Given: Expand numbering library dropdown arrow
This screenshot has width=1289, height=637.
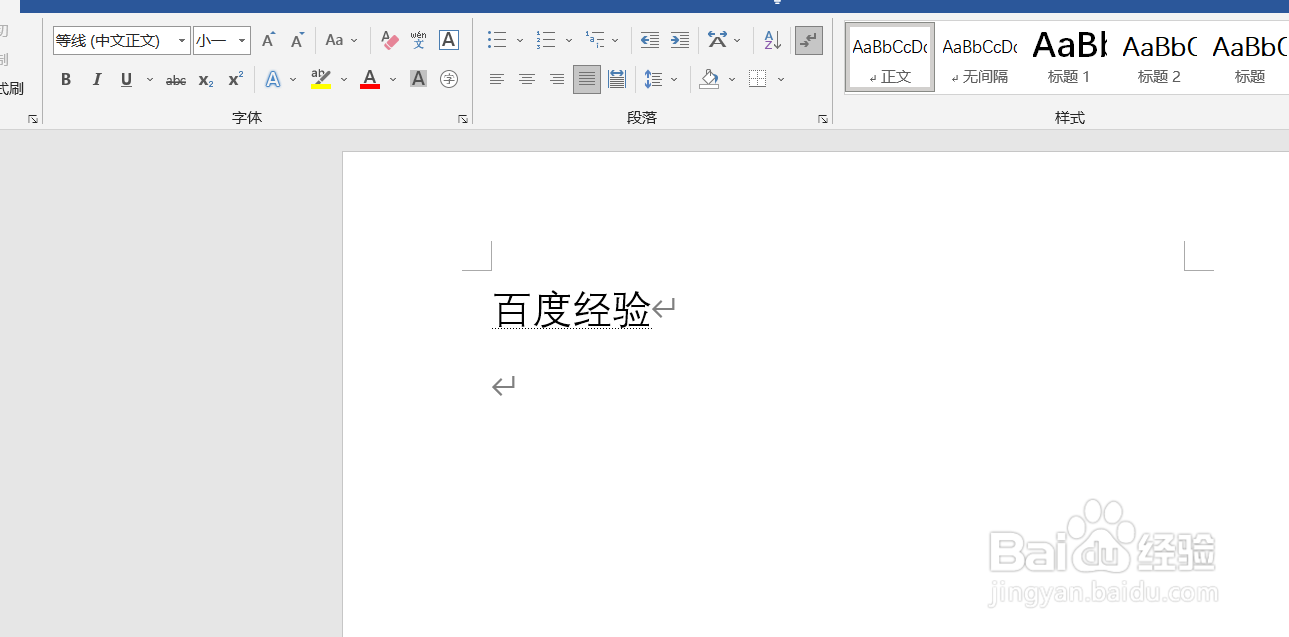Looking at the screenshot, I should (569, 40).
